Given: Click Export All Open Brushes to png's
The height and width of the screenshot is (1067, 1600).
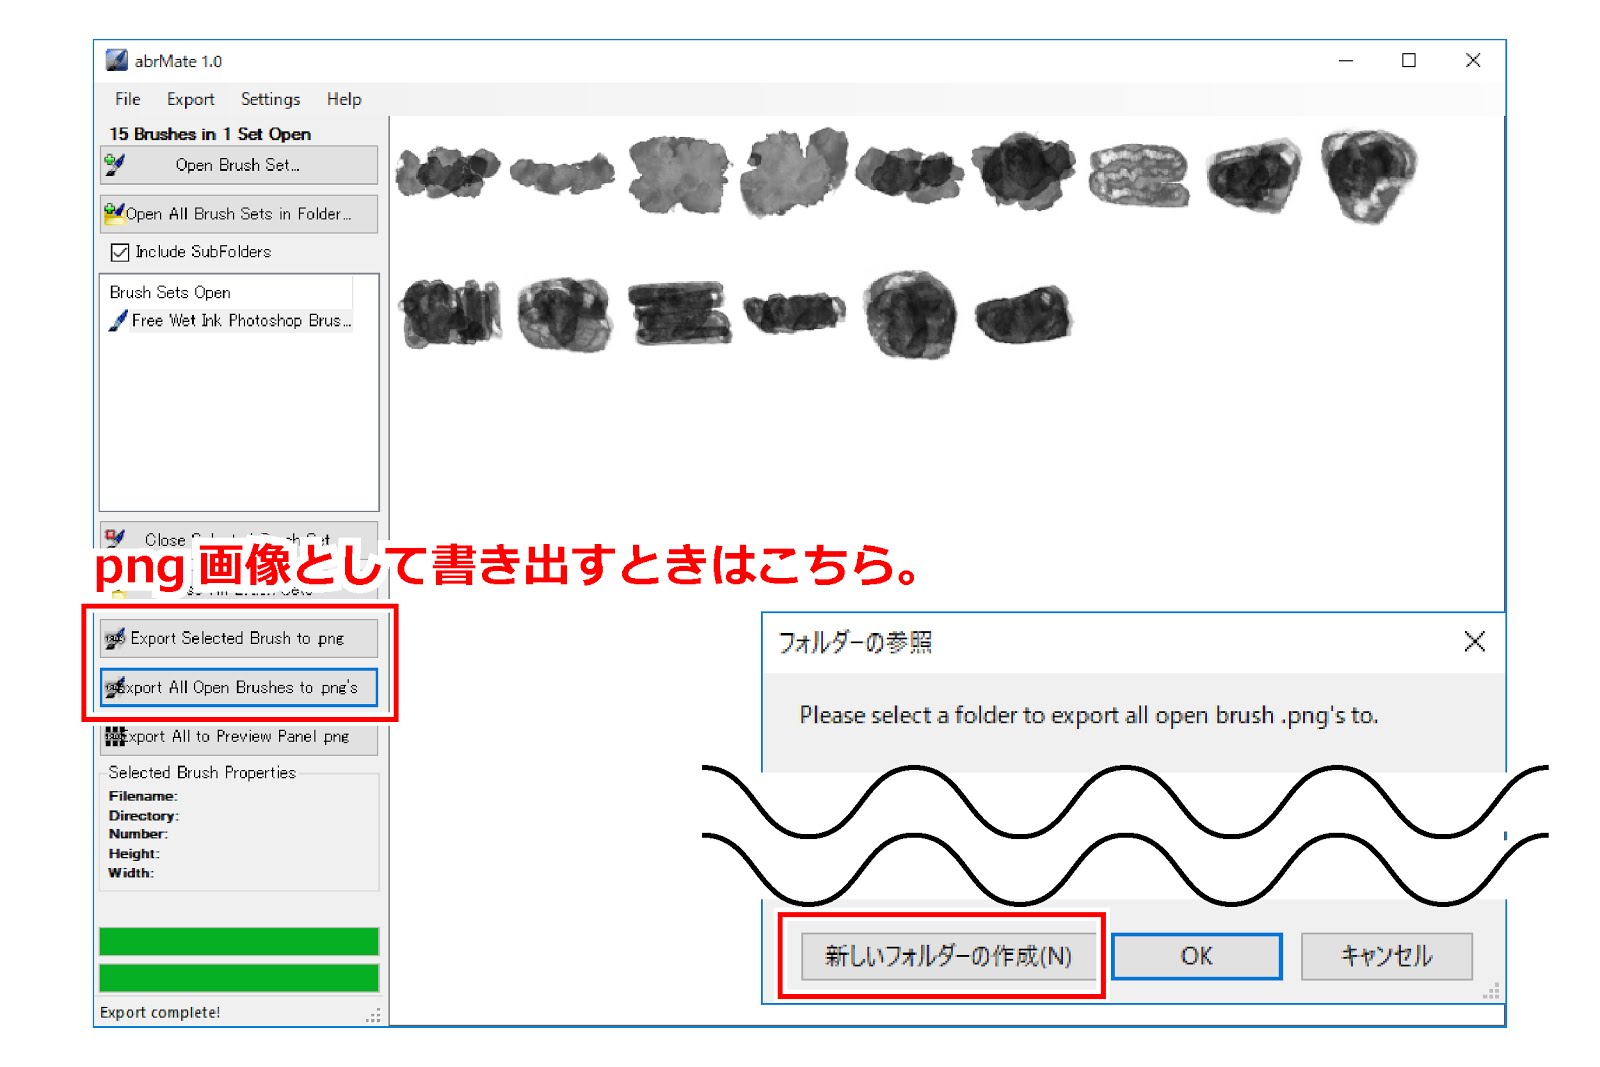Looking at the screenshot, I should 239,687.
